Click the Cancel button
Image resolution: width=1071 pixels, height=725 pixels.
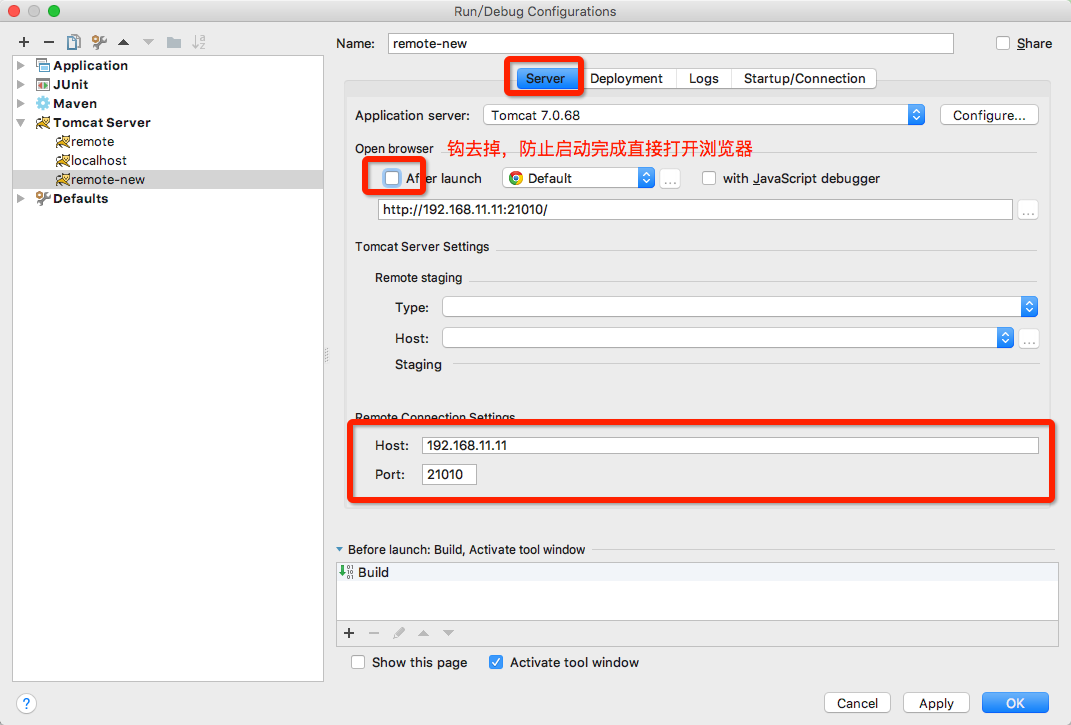(x=857, y=703)
